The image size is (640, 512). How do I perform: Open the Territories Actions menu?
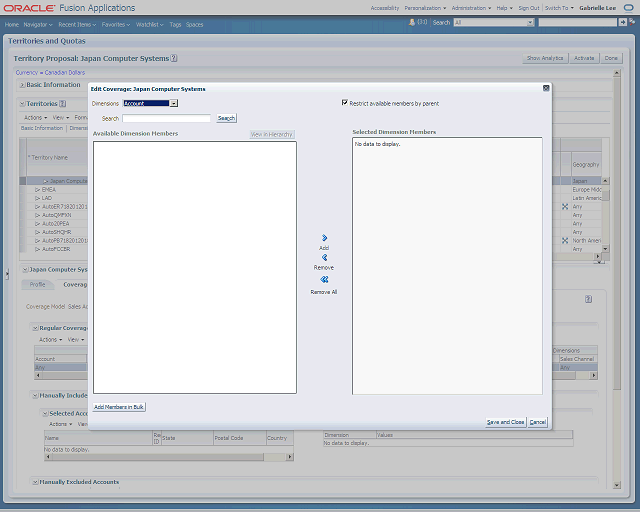tap(36, 118)
